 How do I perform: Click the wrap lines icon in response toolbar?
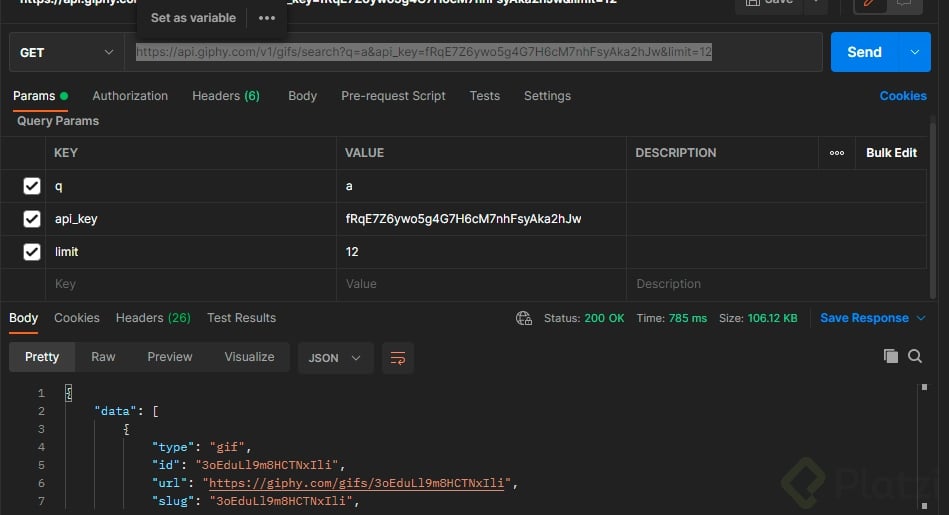(x=397, y=358)
